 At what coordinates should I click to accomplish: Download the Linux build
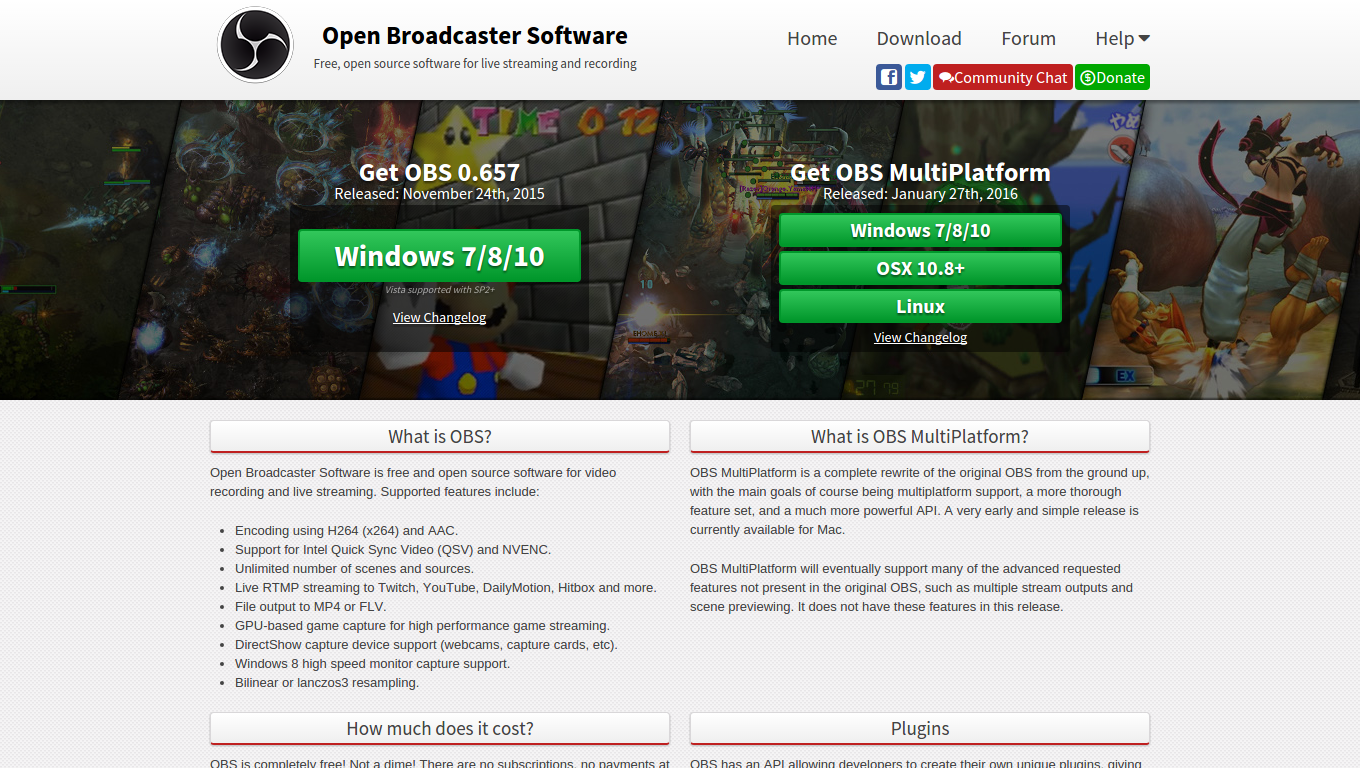(x=920, y=306)
